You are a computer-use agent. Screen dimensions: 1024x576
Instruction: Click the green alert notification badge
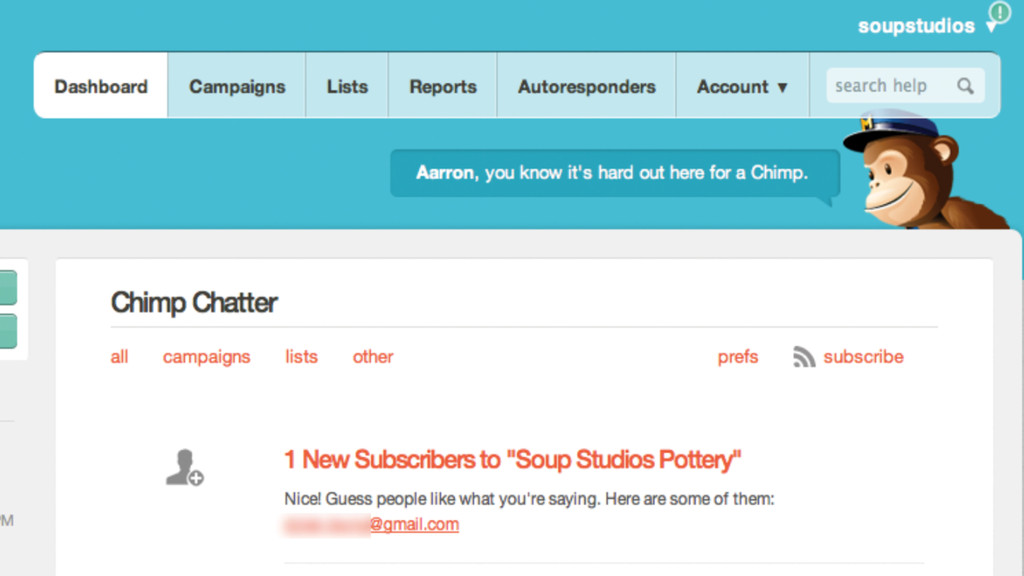(1000, 11)
